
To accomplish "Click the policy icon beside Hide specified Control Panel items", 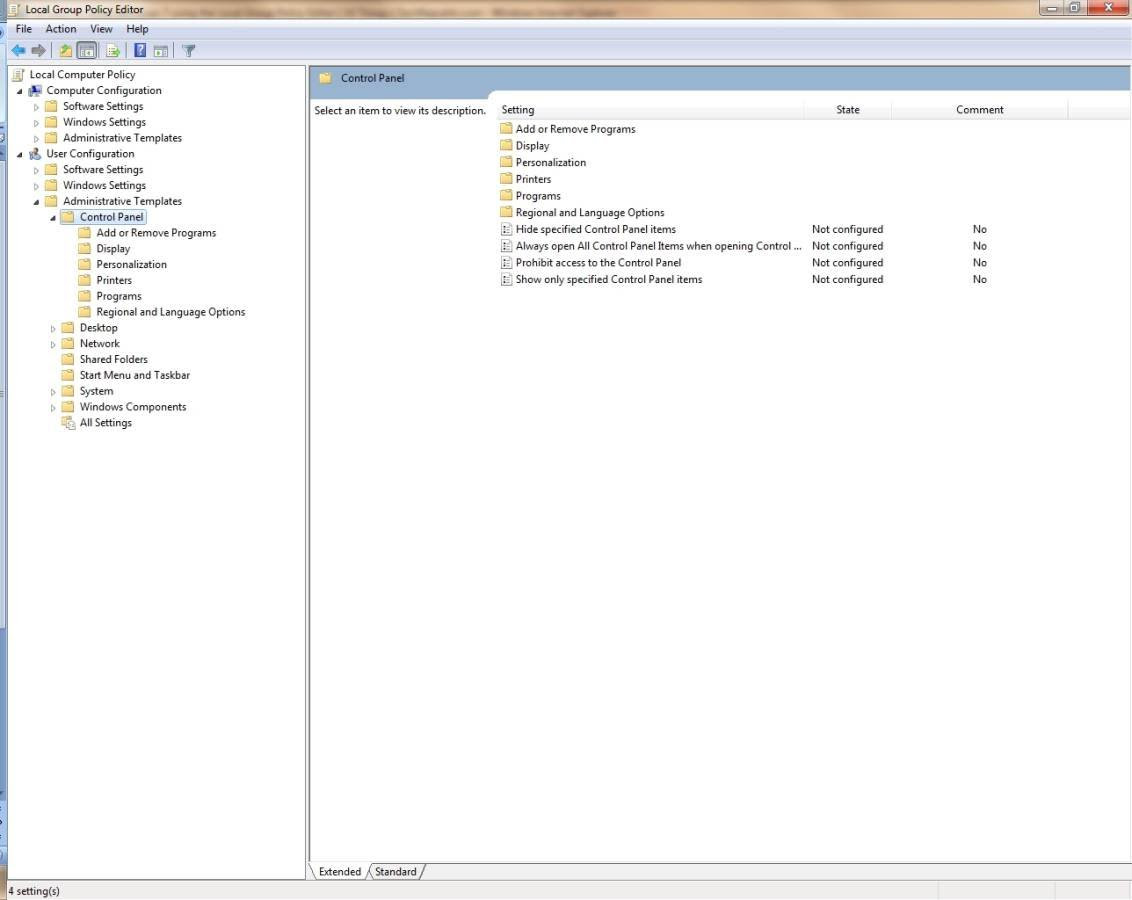I will 506,230.
